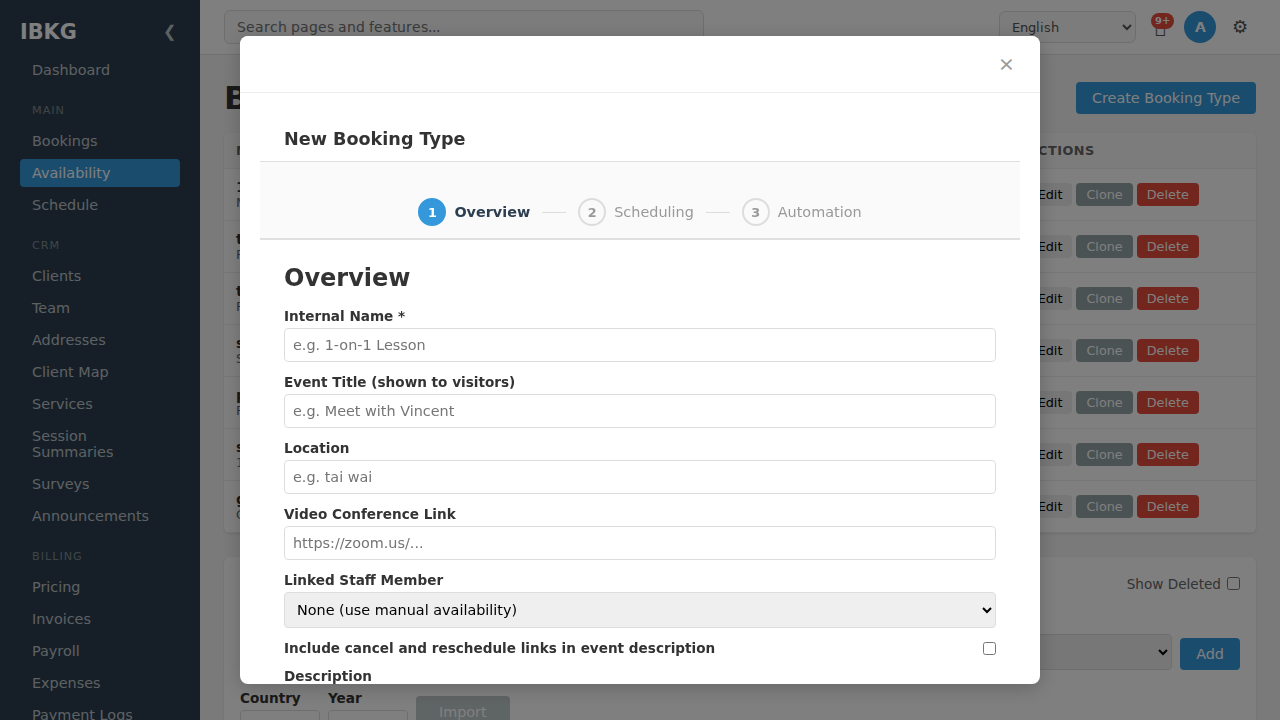Open Addresses in the sidebar
Viewport: 1280px width, 720px height.
click(x=100, y=340)
